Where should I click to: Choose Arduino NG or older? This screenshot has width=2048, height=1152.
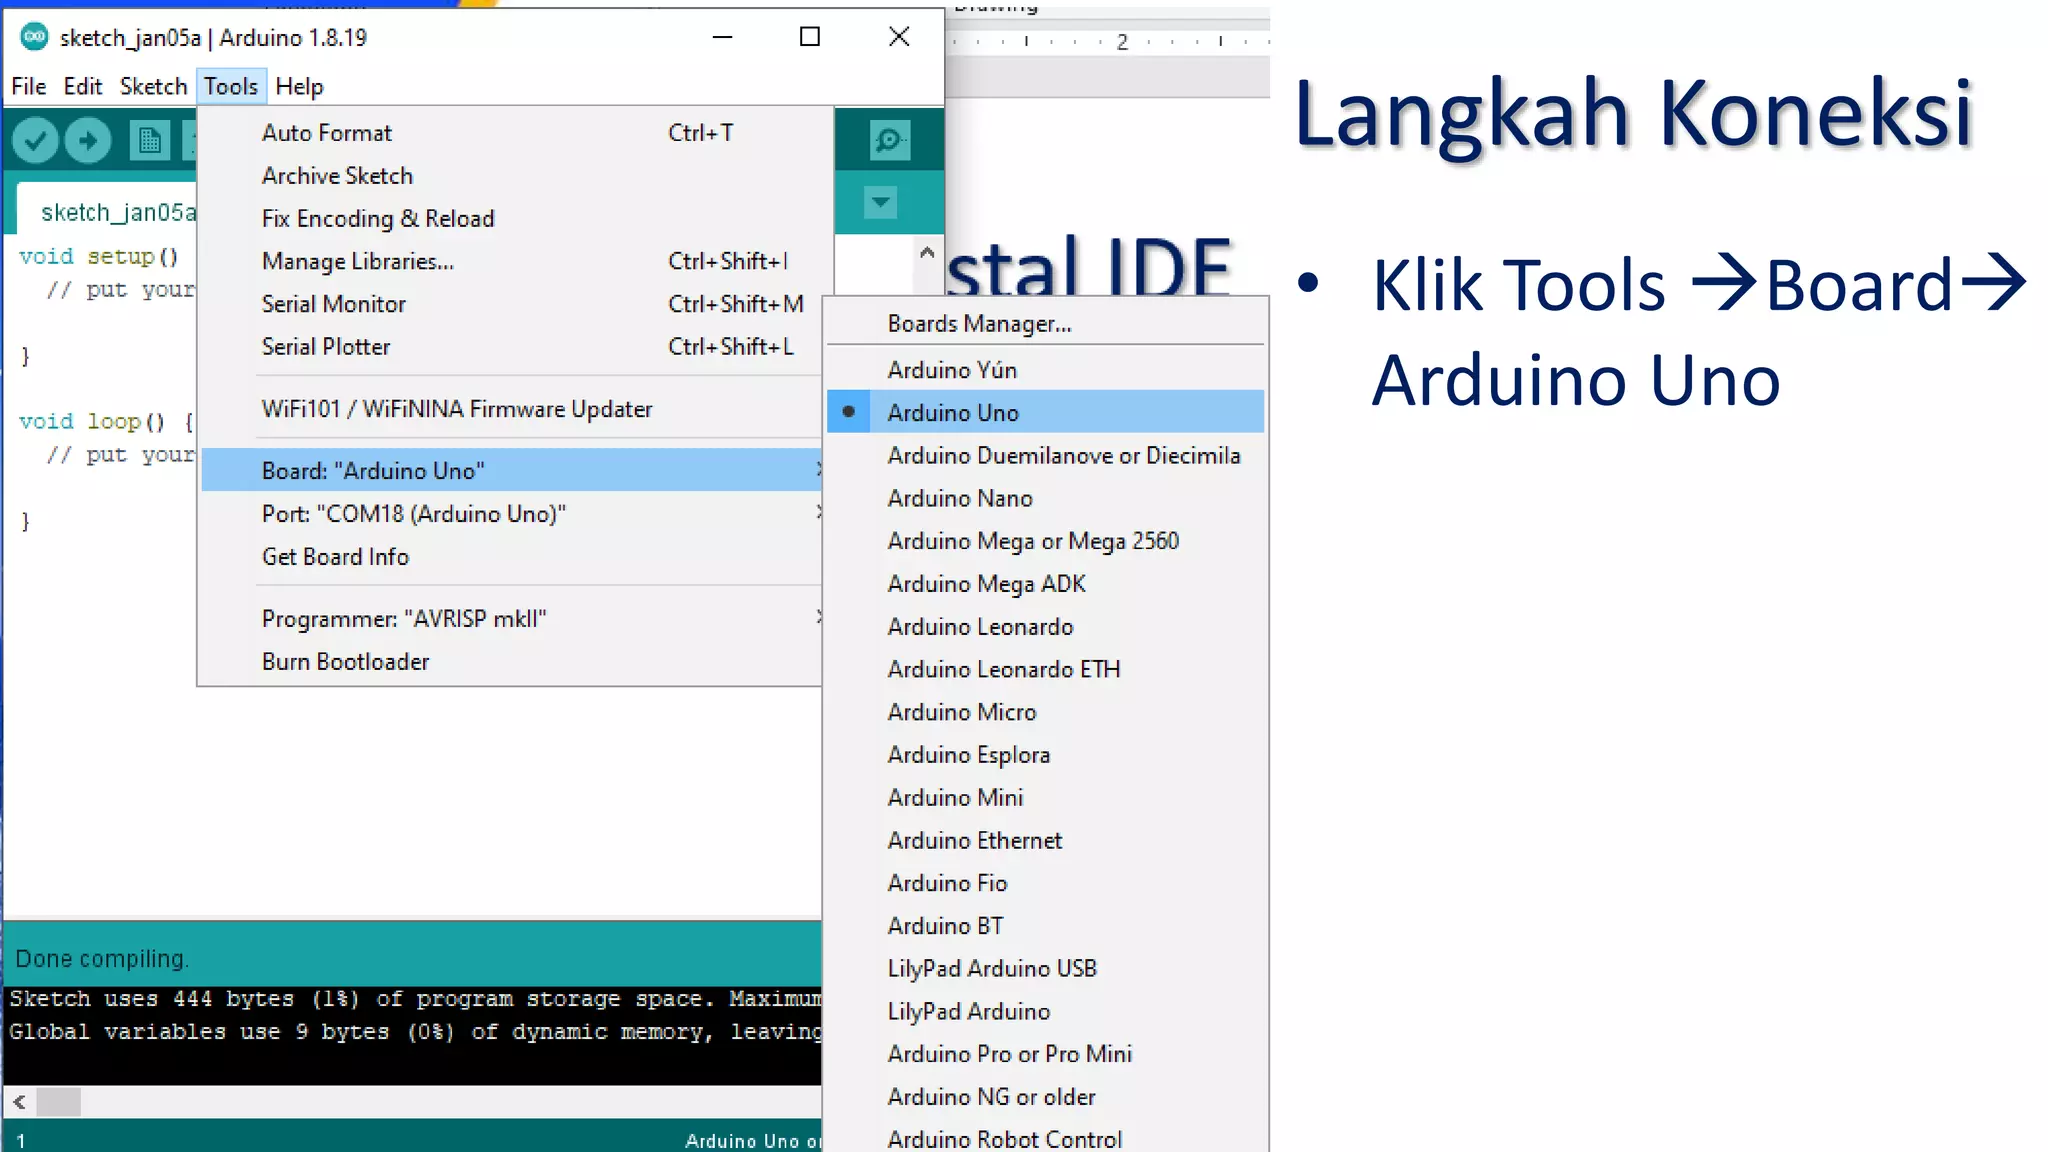[x=1046, y=1097]
